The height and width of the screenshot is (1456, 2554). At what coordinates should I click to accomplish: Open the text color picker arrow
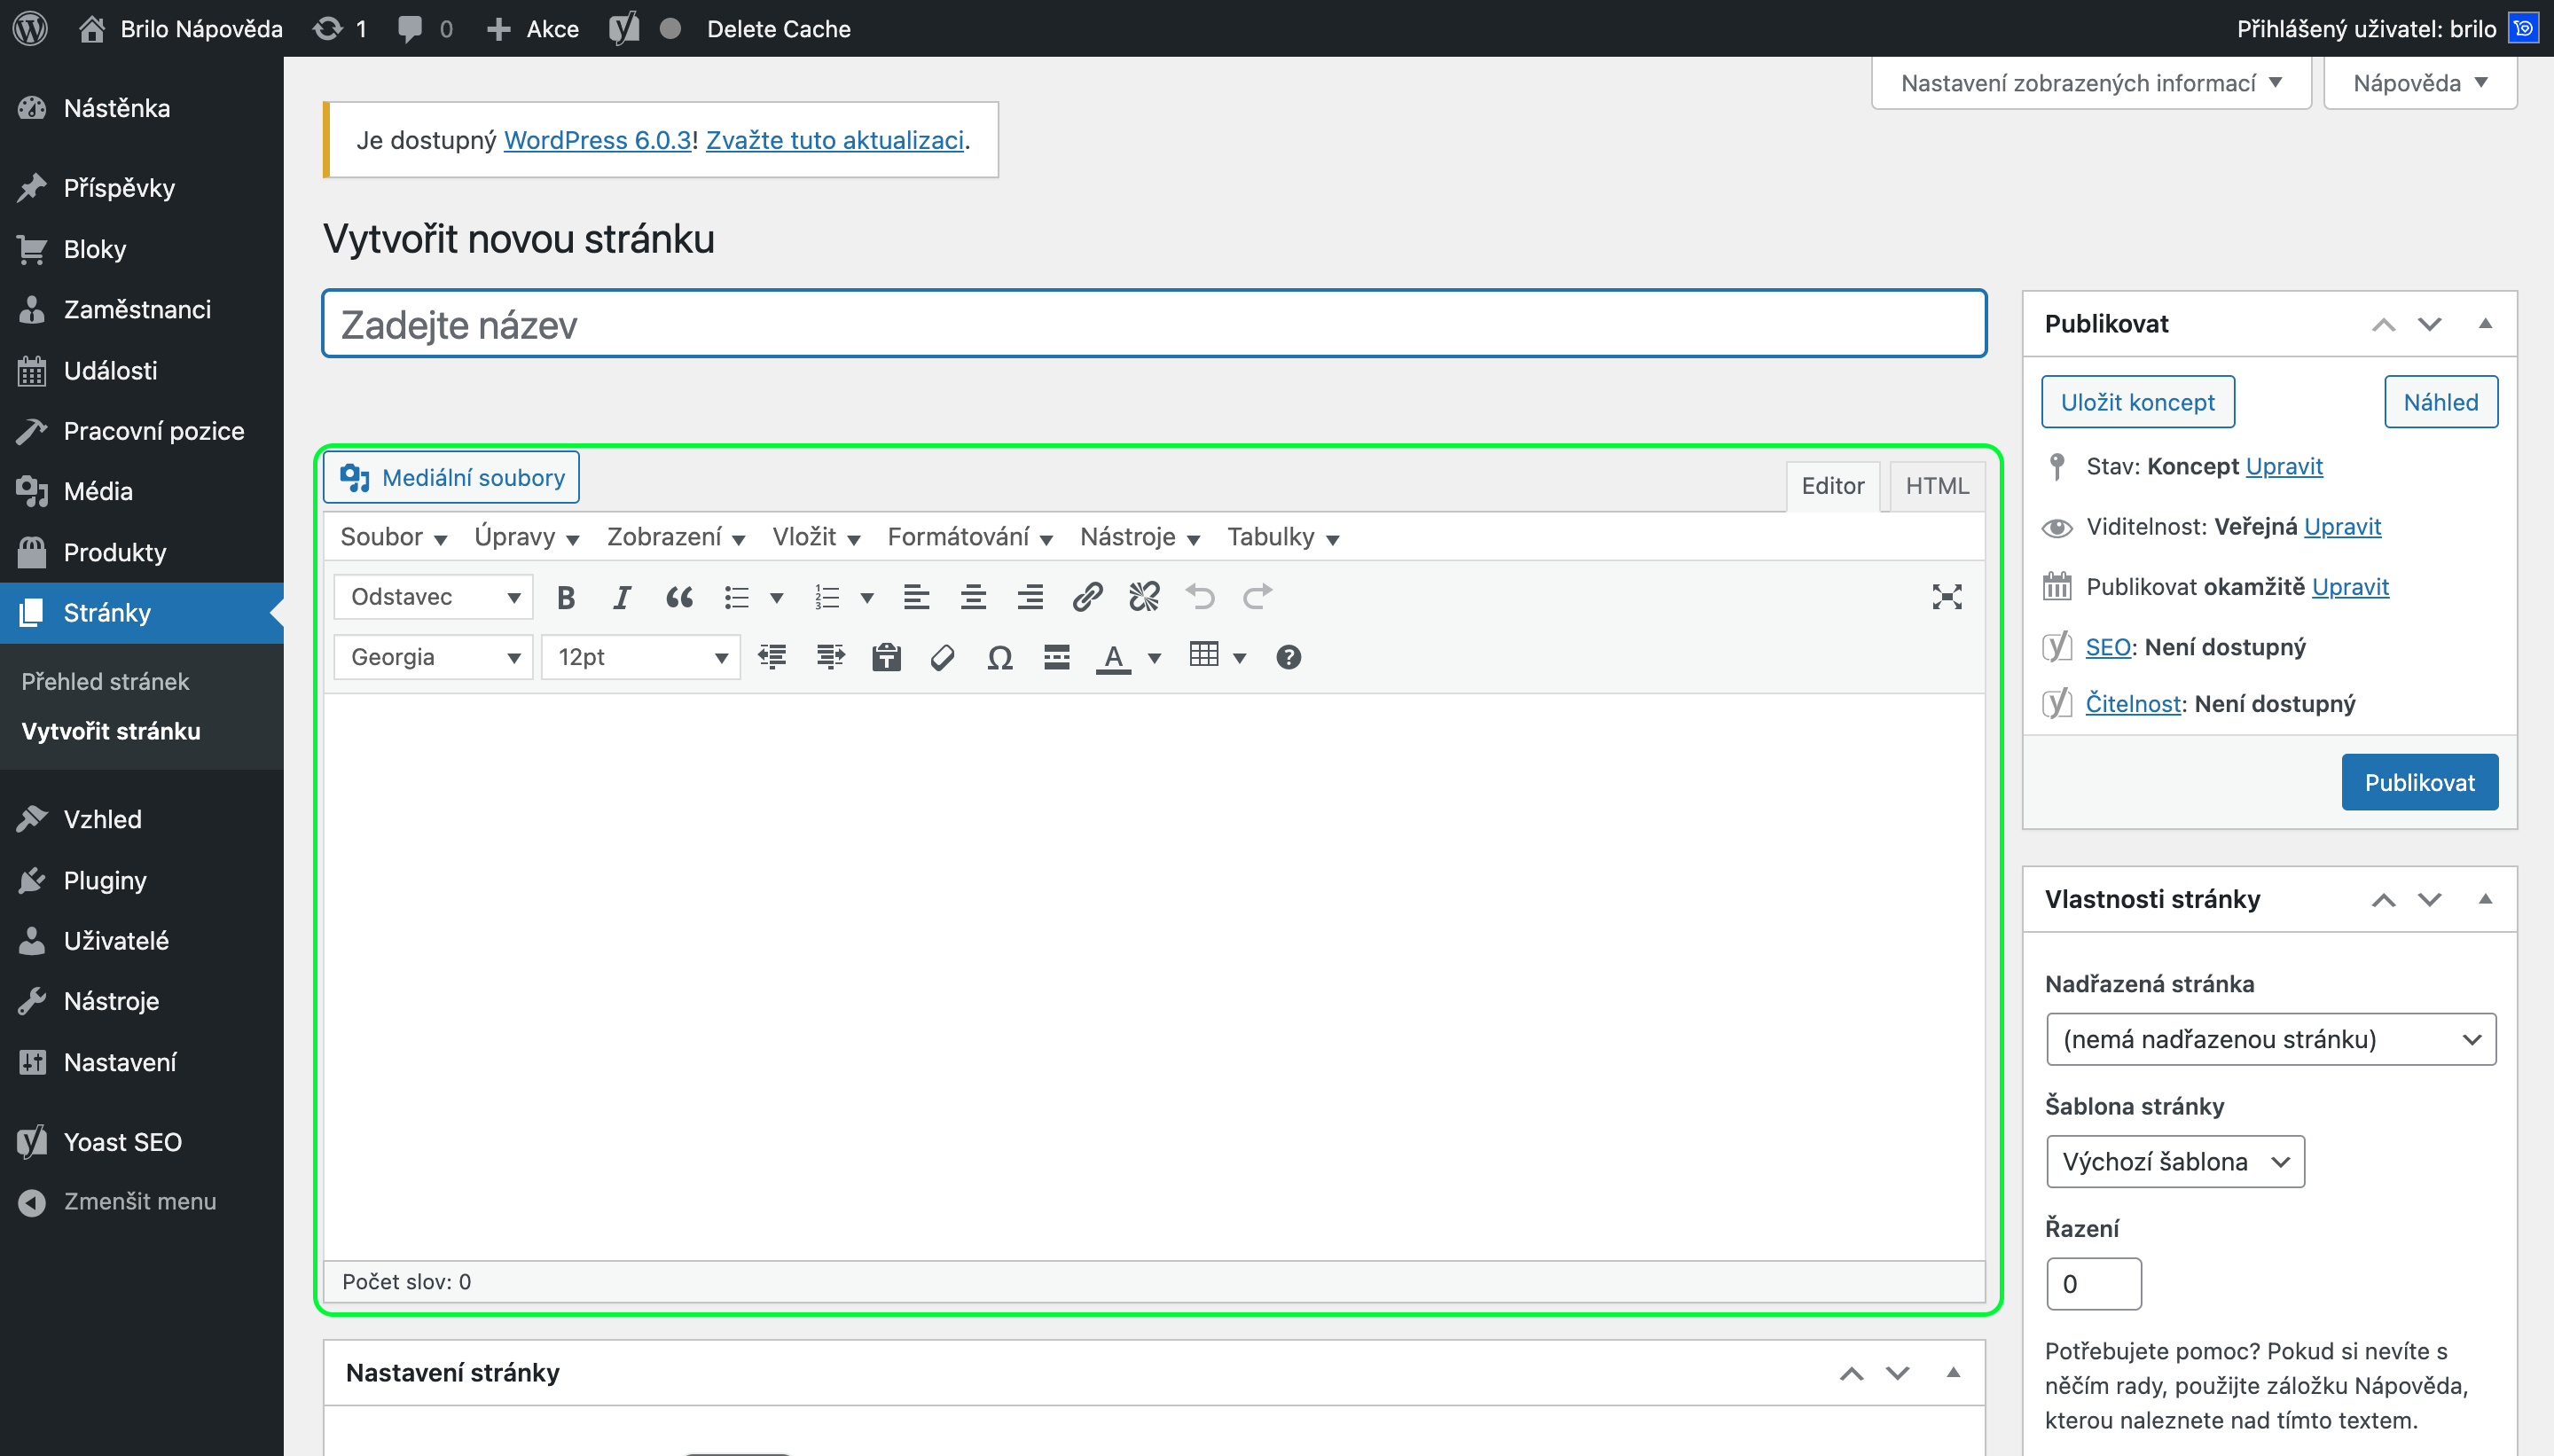coord(1154,657)
